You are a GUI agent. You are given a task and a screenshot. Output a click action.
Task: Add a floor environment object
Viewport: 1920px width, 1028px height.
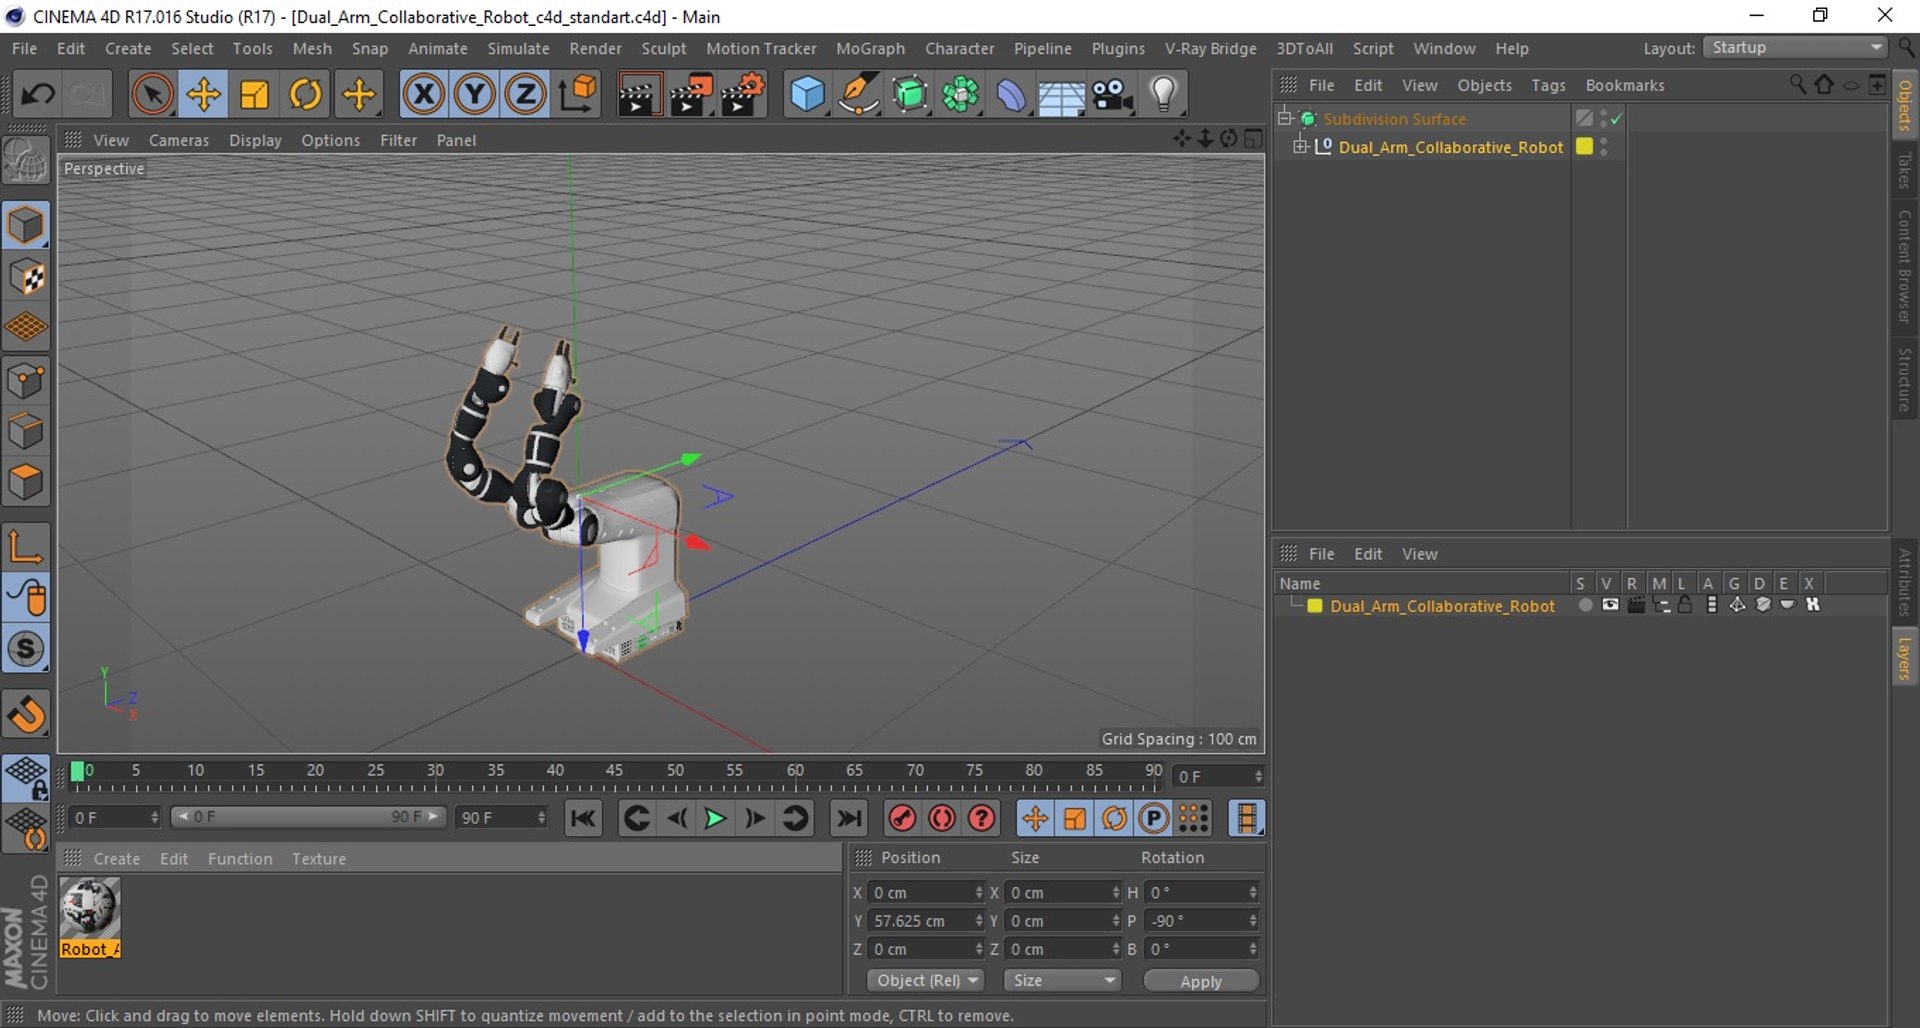pyautogui.click(x=1061, y=94)
